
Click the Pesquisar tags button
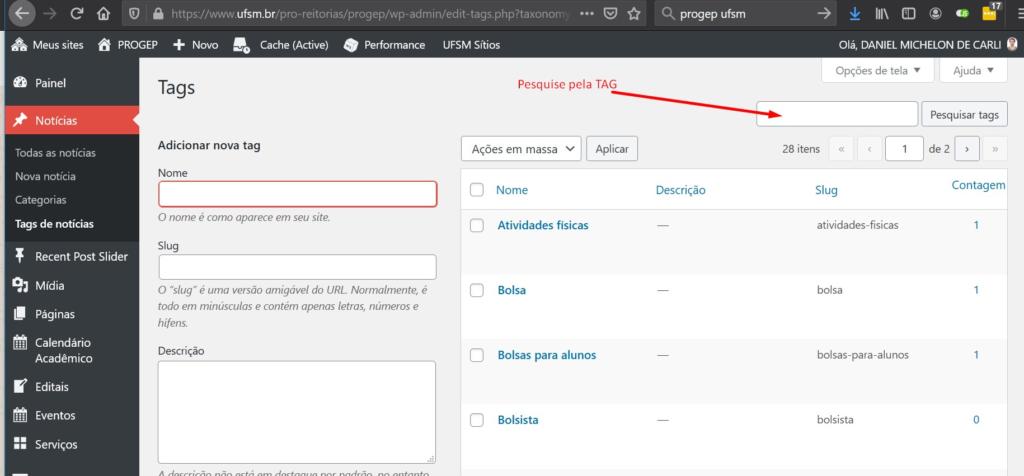964,115
